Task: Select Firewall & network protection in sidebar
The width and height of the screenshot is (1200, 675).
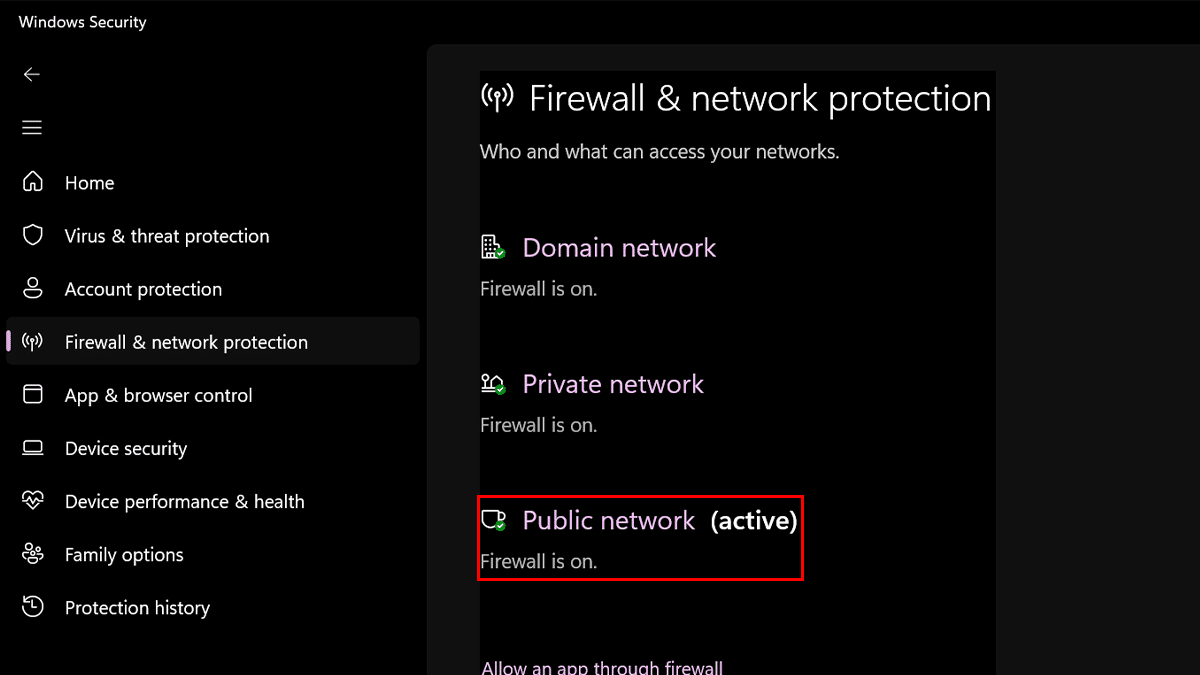Action: click(186, 342)
